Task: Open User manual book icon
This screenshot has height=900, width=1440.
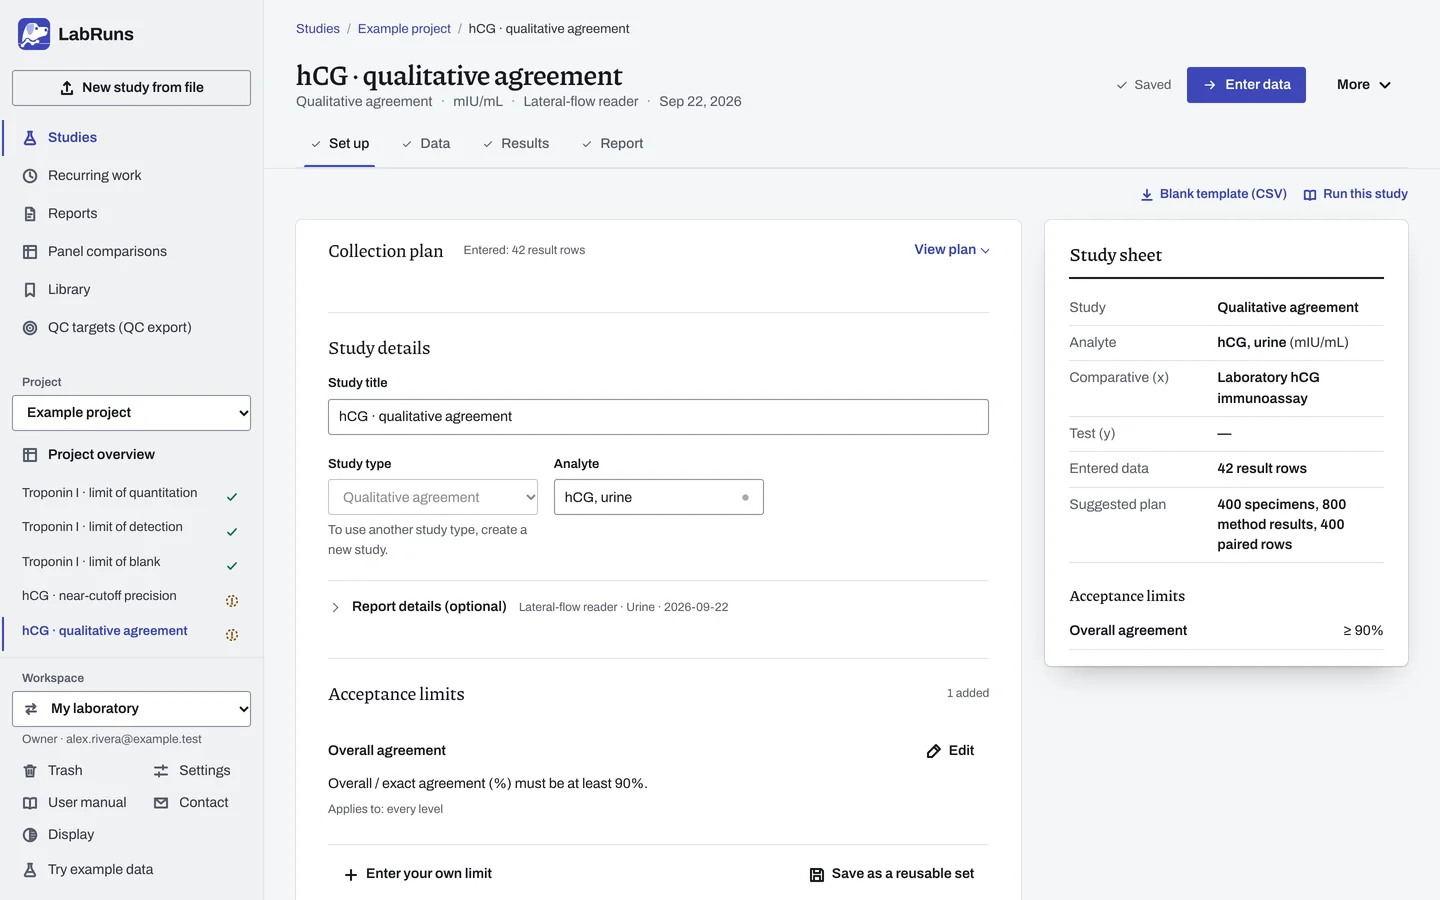Action: point(30,803)
